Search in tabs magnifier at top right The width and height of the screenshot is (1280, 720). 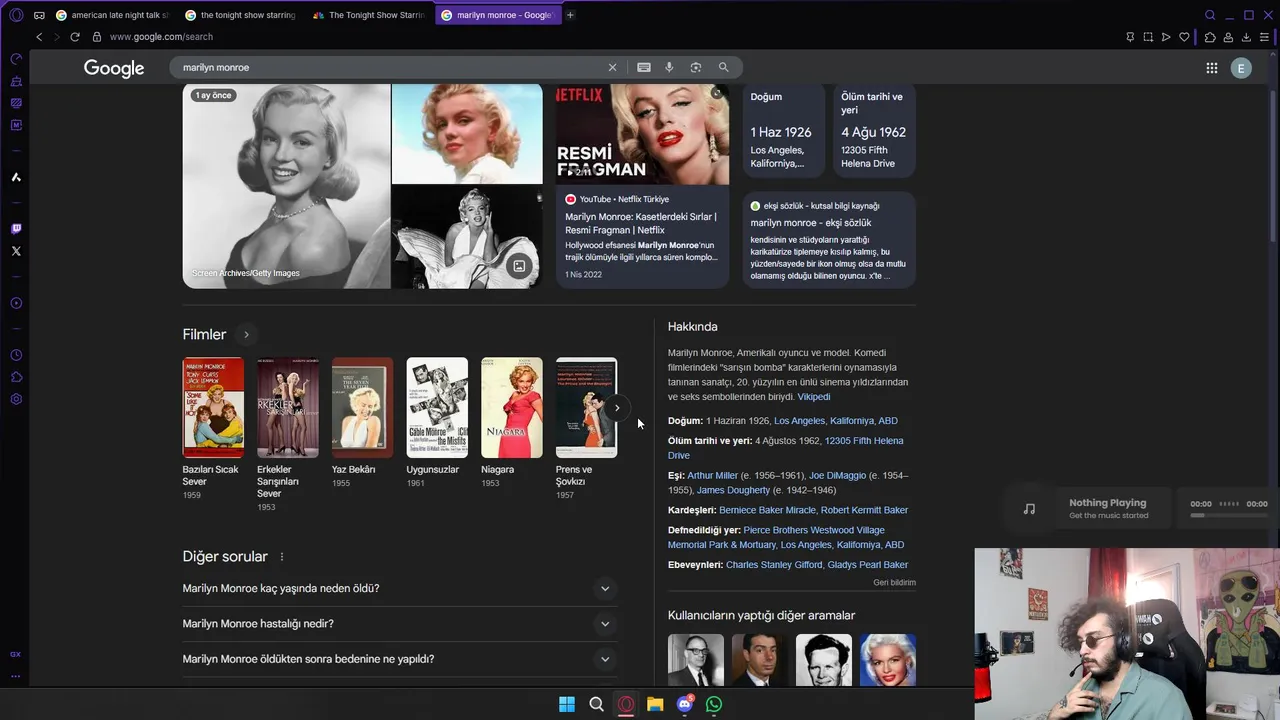(x=1210, y=15)
